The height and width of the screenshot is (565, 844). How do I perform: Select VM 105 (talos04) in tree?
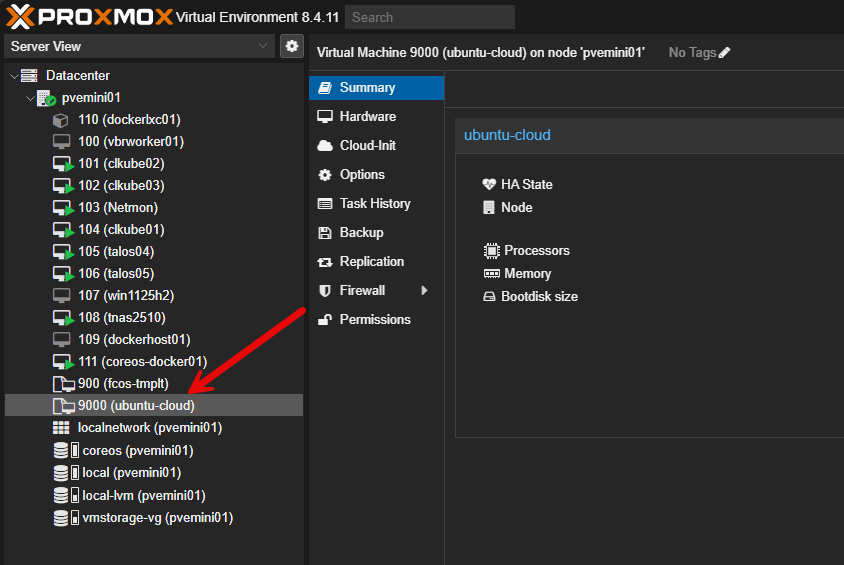pyautogui.click(x=115, y=252)
